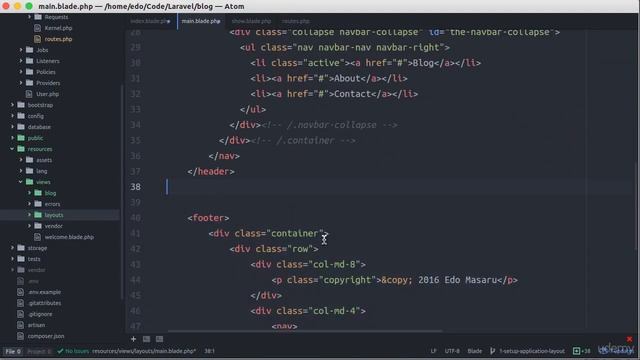Expand the errors folder arrow
The height and width of the screenshot is (360, 640).
point(29,204)
